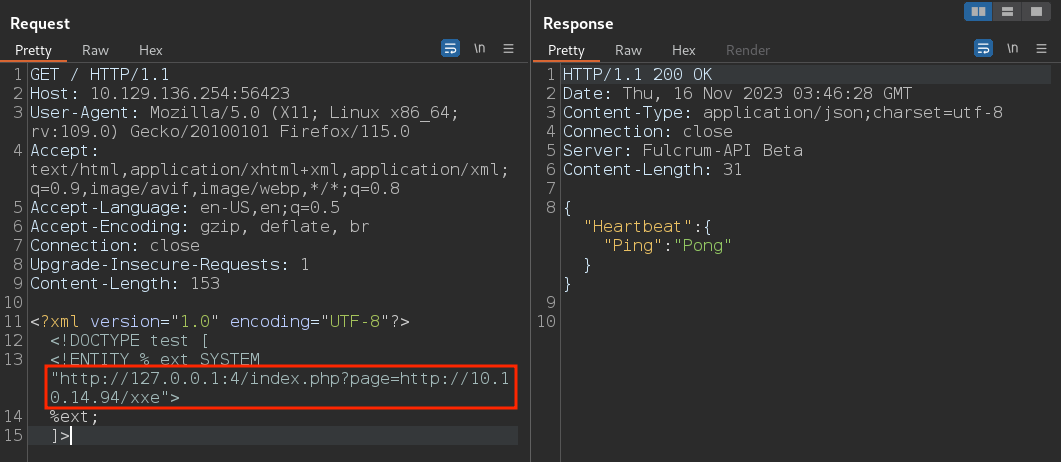Click the Response panel title
Image resolution: width=1061 pixels, height=462 pixels.
tap(578, 23)
